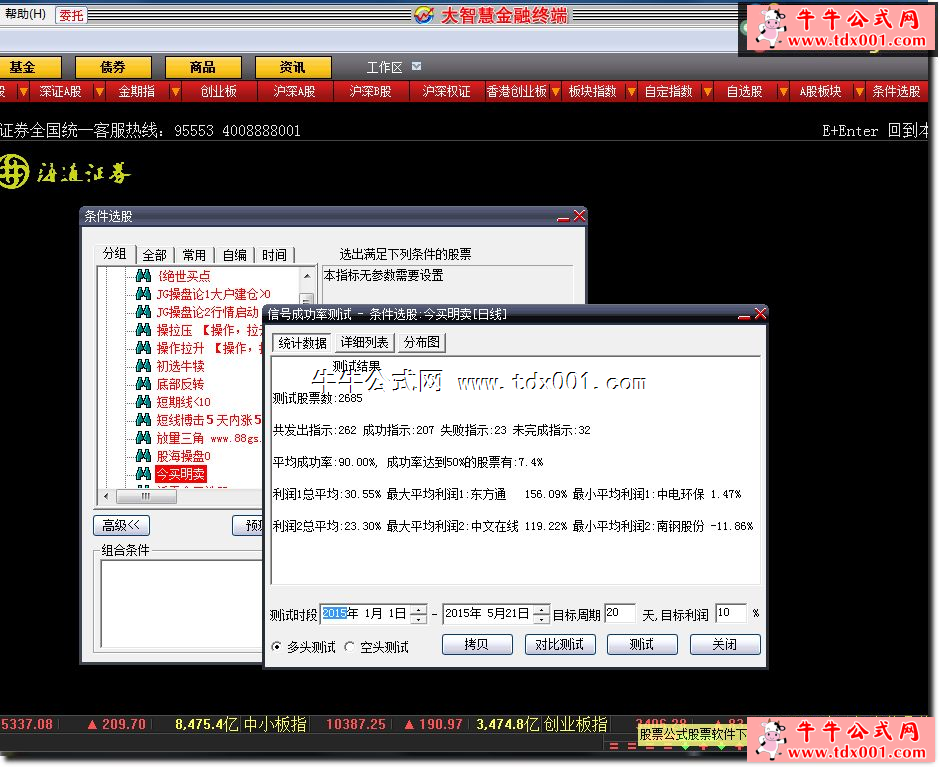940x767 pixels.
Task: Click the binoculars icon for 股海操盘0
Action: (143, 456)
